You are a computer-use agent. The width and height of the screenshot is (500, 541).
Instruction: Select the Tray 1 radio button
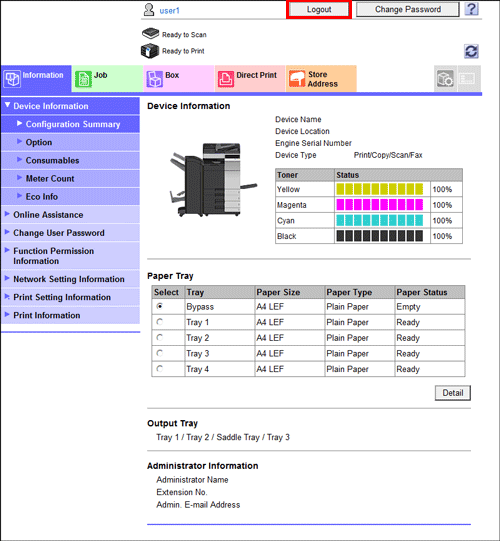[159, 322]
